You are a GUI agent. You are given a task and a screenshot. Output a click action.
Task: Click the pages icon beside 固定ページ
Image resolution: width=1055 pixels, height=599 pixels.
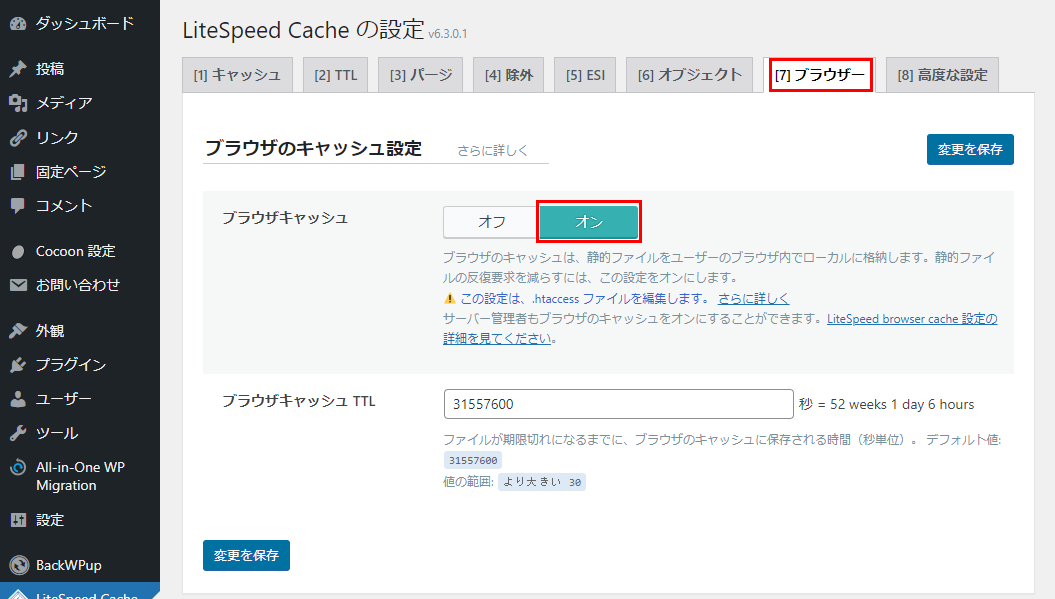coord(18,172)
